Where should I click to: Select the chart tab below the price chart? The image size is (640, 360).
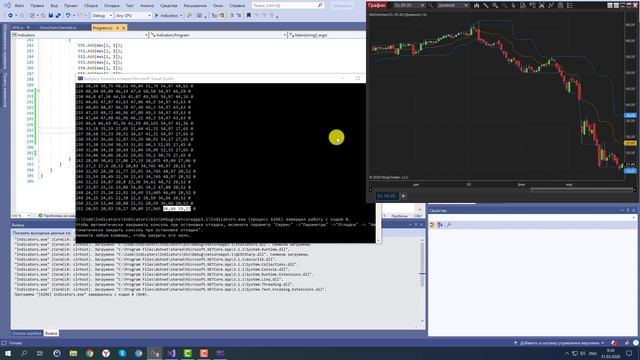[387, 196]
